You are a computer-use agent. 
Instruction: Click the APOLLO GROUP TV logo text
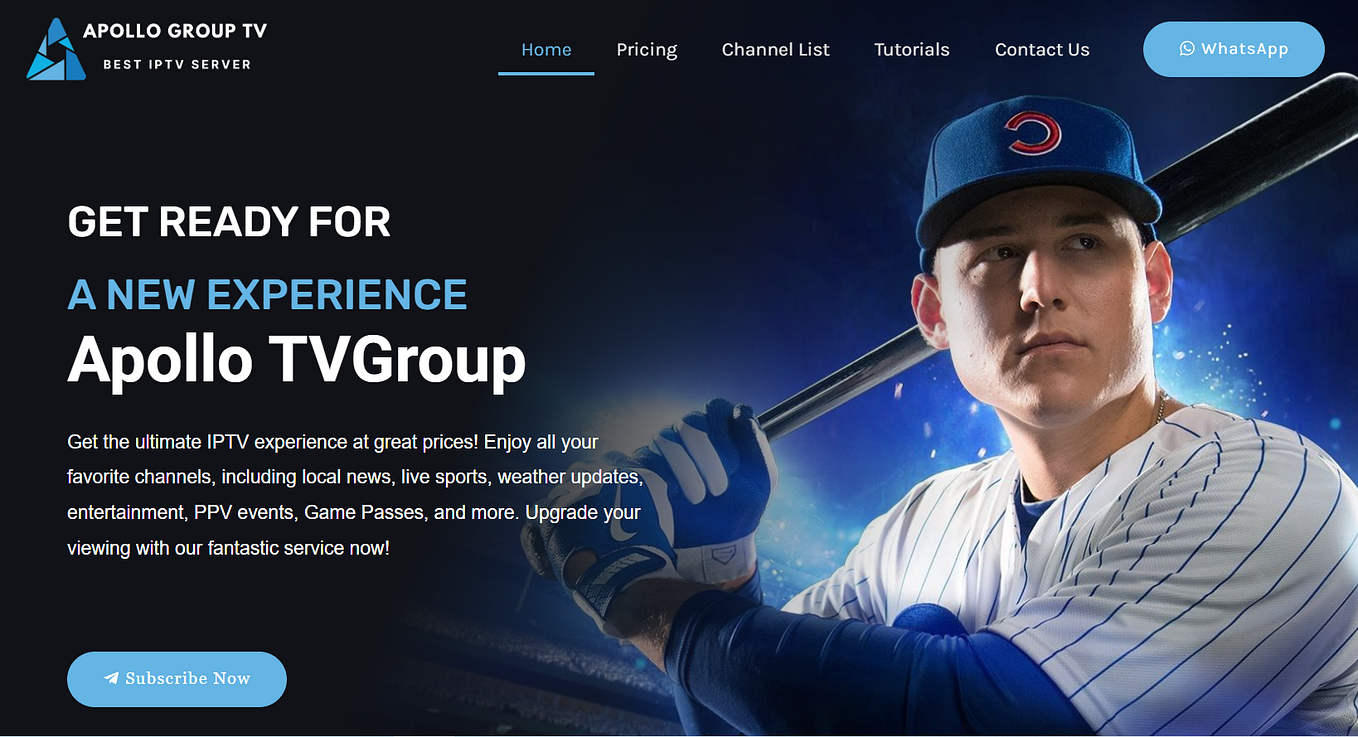175,31
